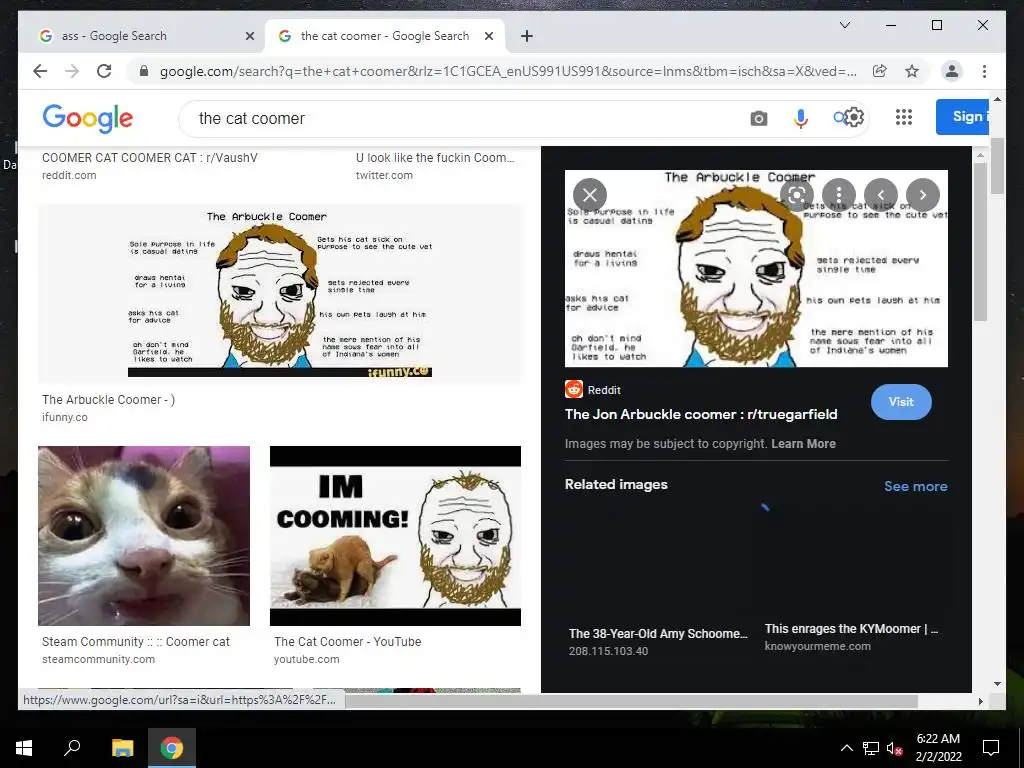Open File Explorer from taskbar
1024x768 pixels.
coord(122,748)
